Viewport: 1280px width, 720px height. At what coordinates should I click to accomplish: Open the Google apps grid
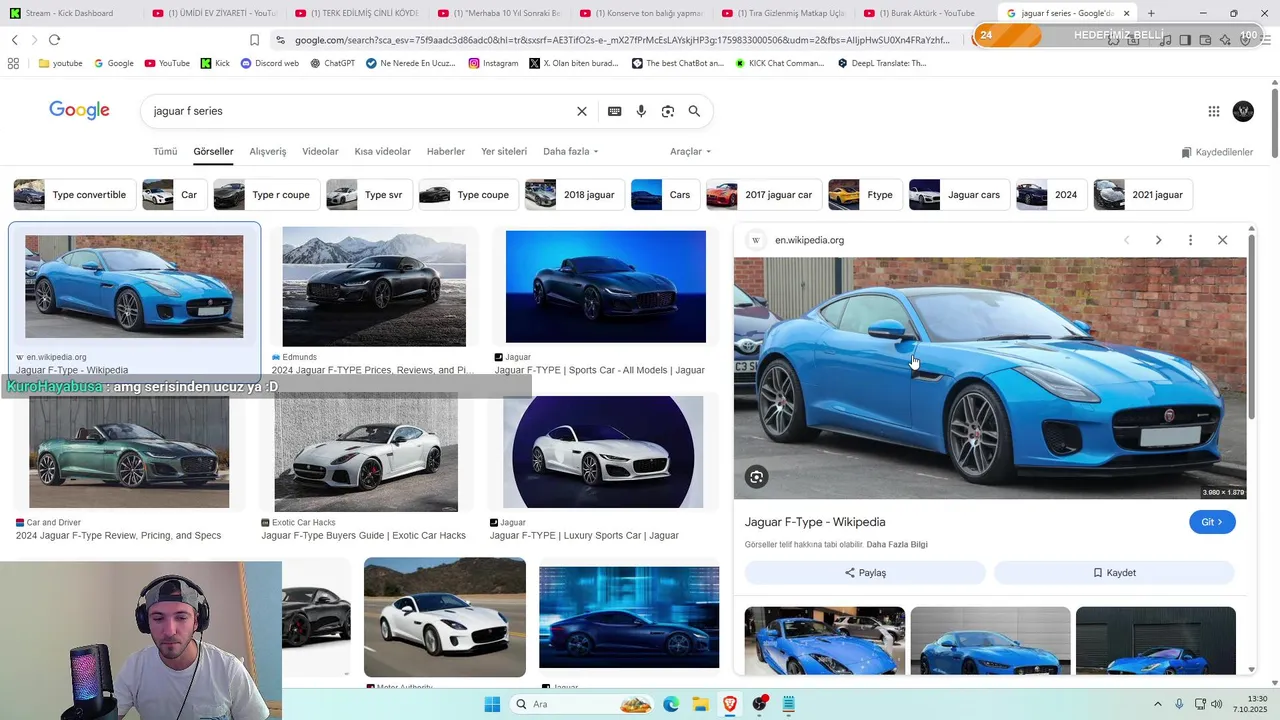[x=1214, y=111]
